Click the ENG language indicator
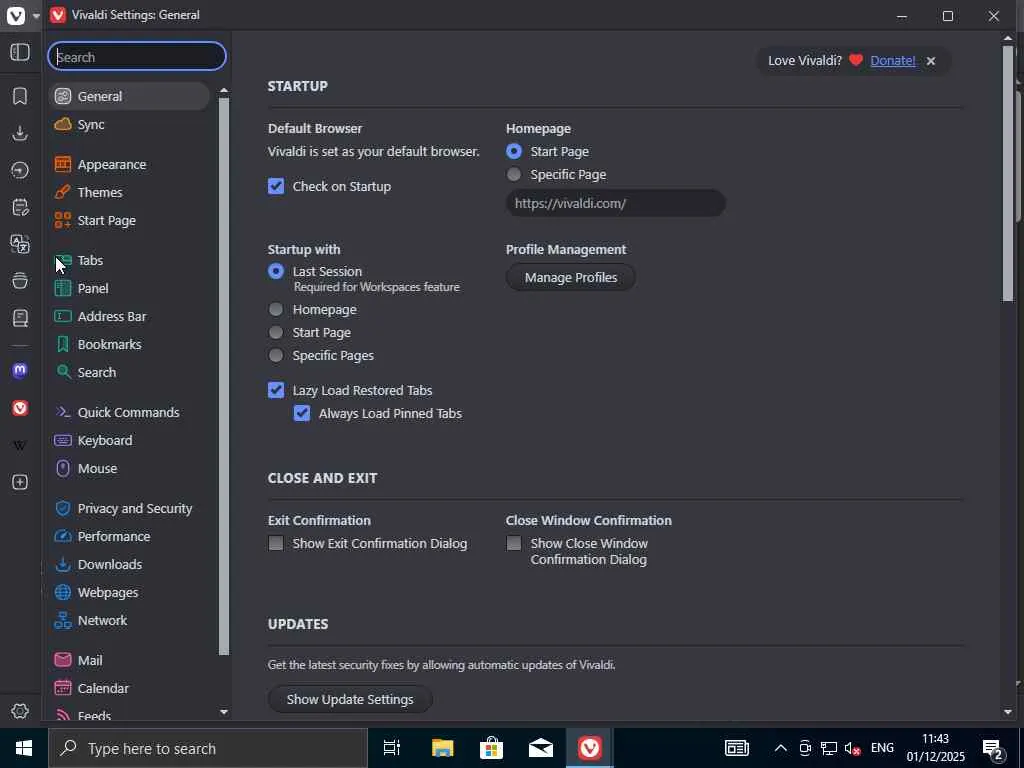 [882, 748]
